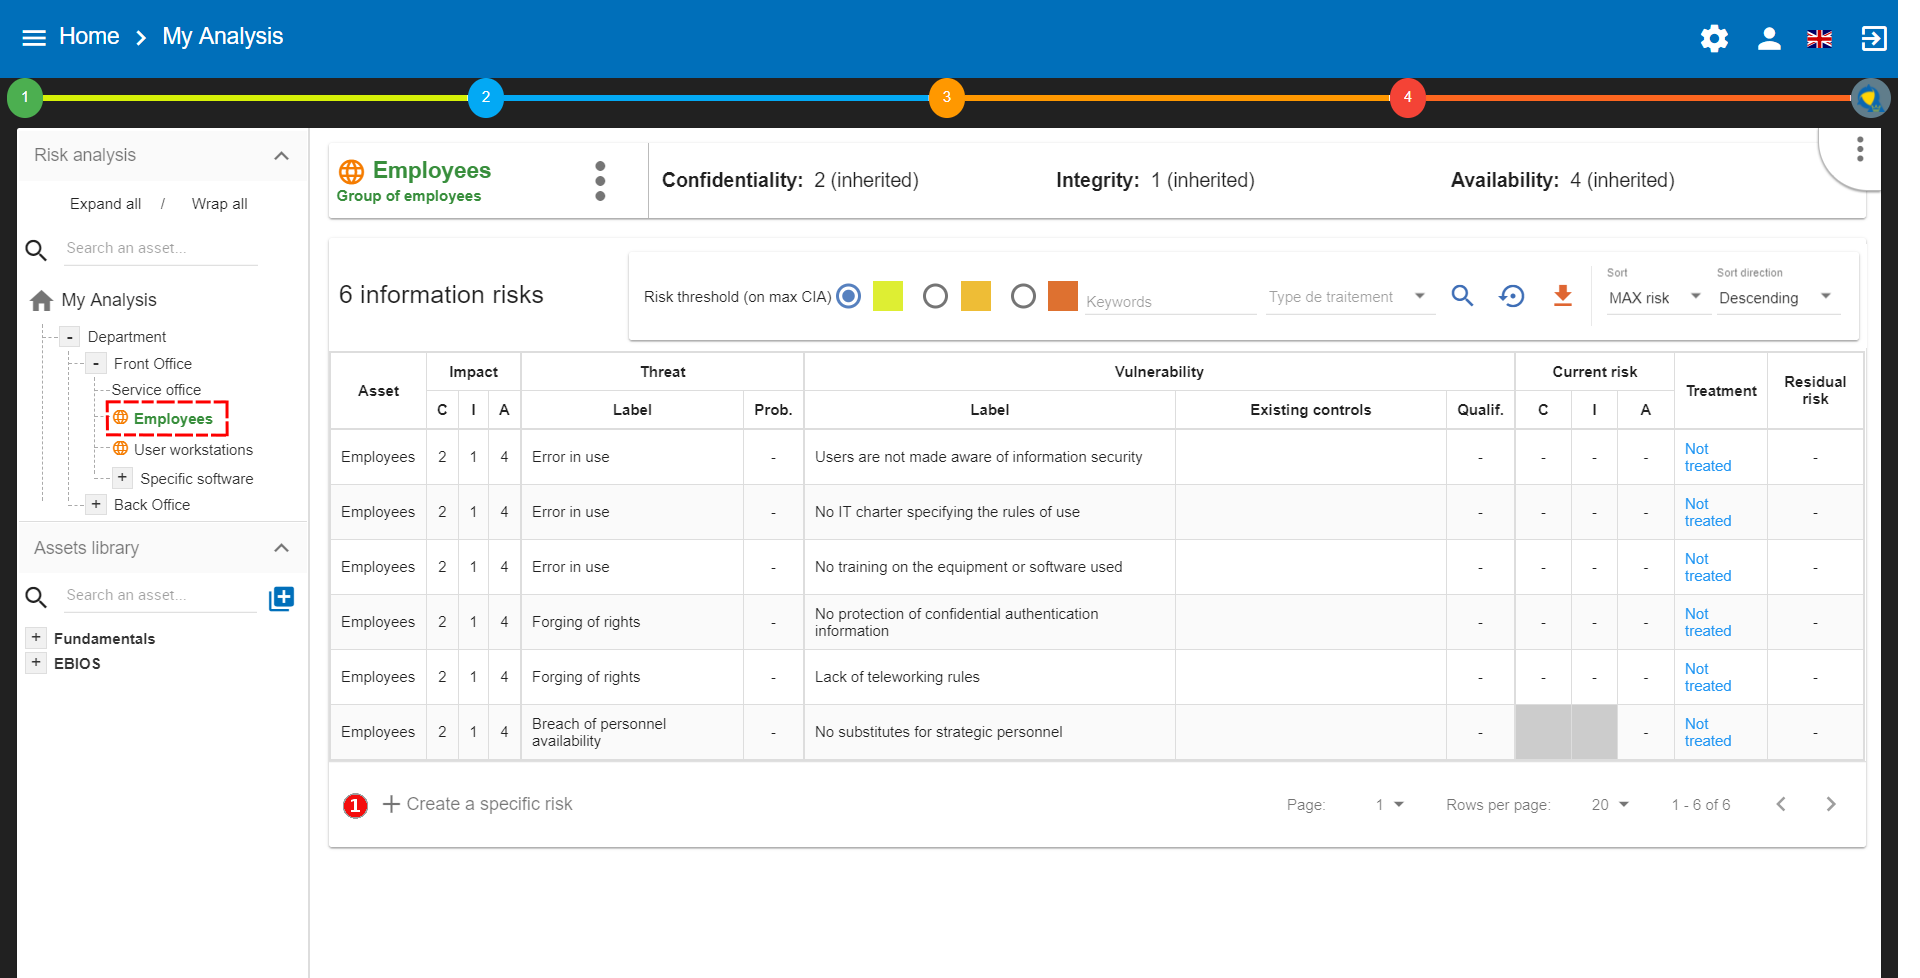Click Expand all link

click(105, 204)
